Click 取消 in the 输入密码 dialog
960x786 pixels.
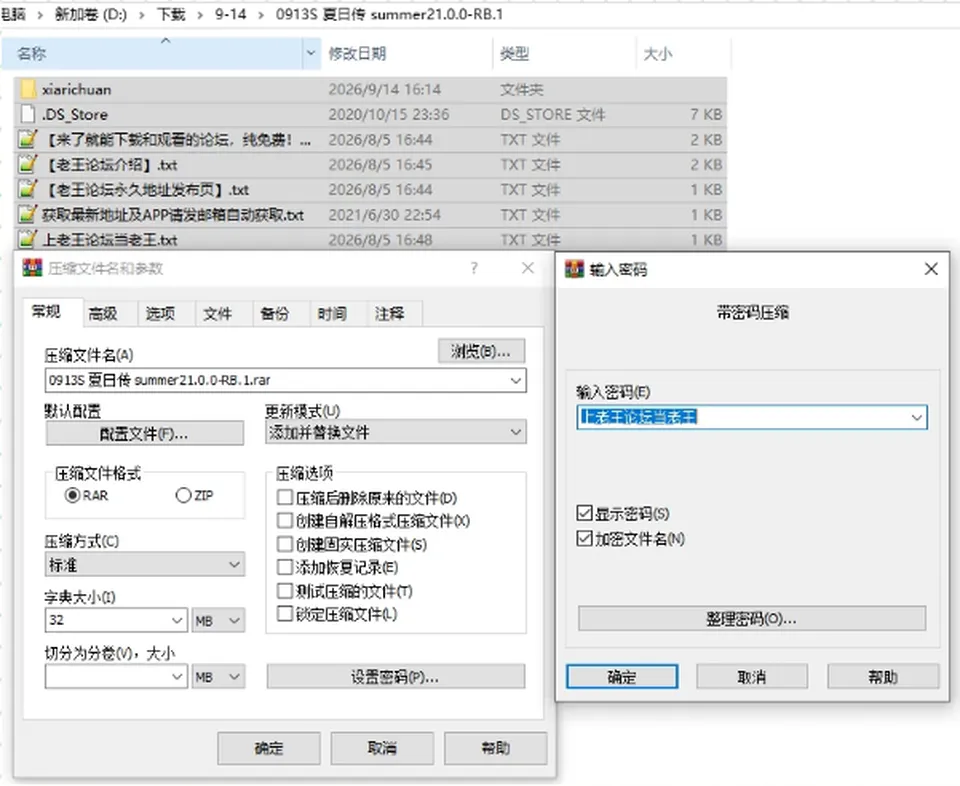(x=752, y=676)
